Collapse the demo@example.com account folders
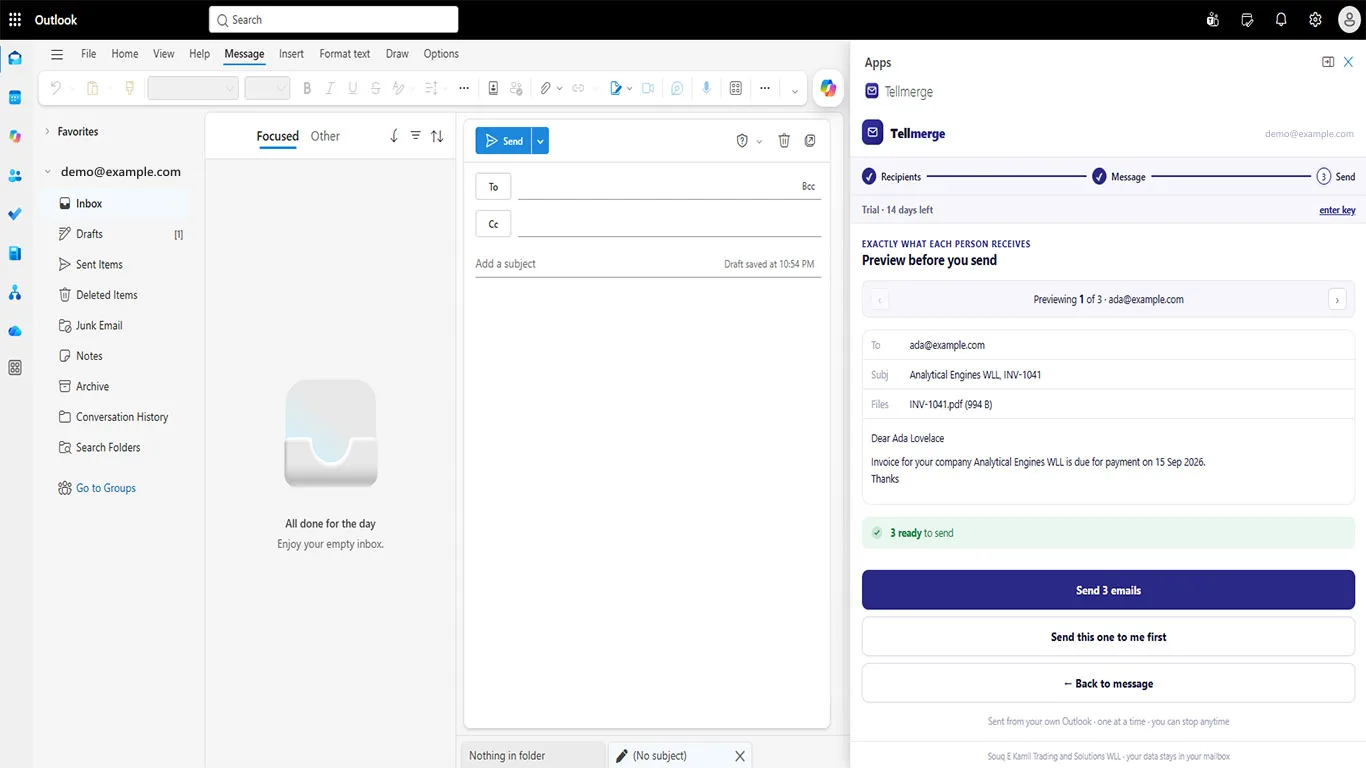The width and height of the screenshot is (1366, 768). (47, 172)
